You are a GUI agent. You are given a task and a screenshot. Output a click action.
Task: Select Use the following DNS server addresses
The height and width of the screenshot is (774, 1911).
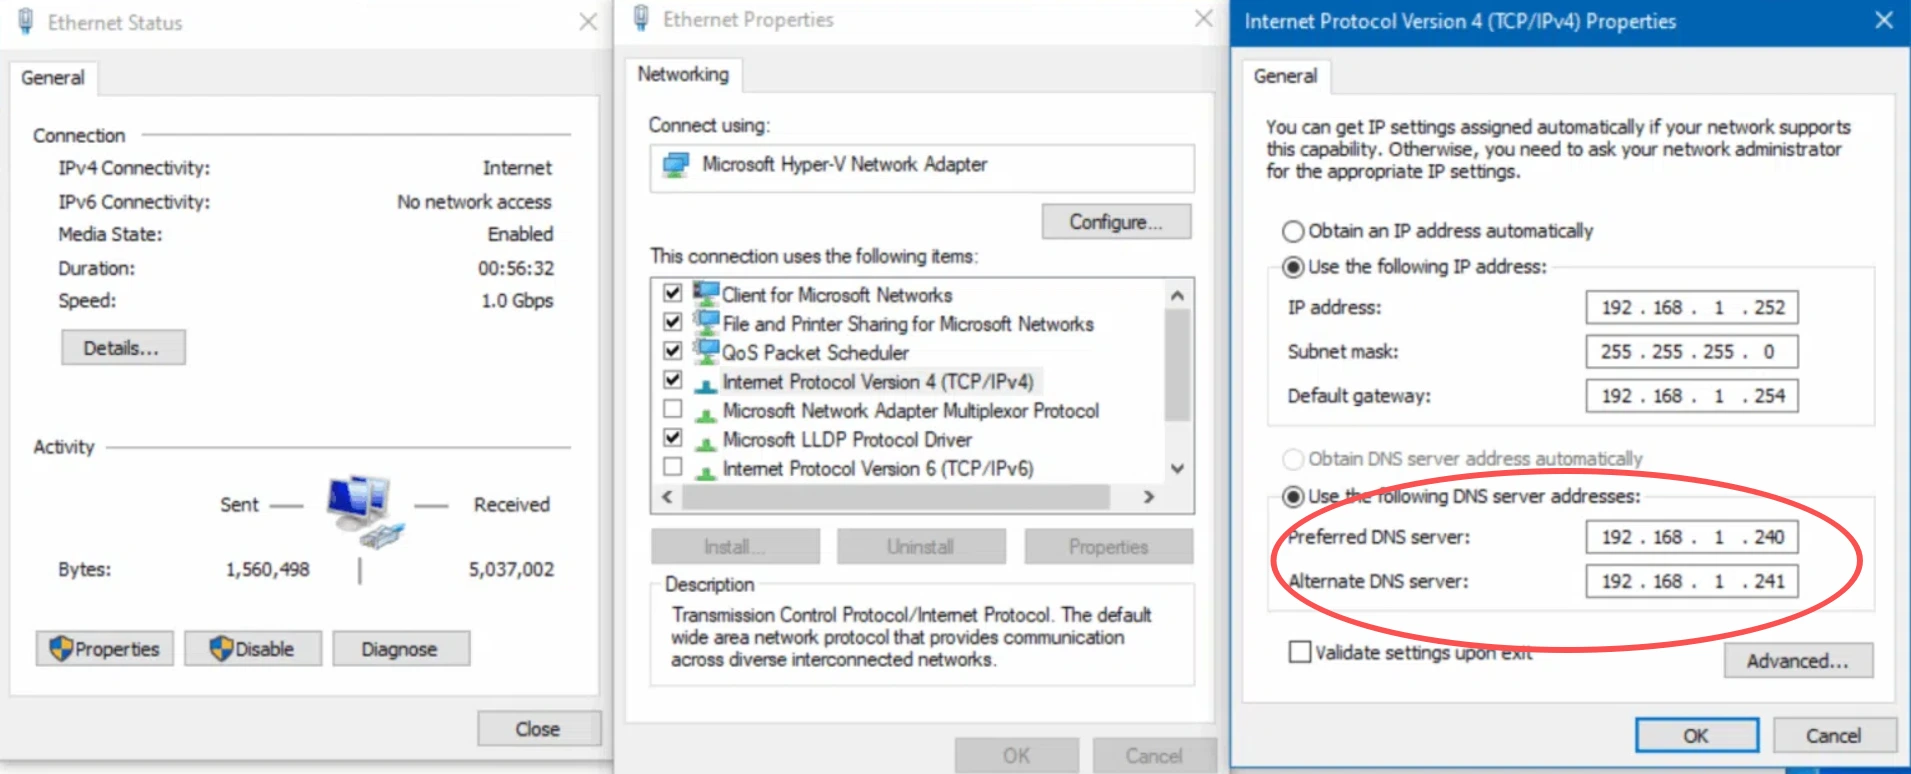[1293, 496]
